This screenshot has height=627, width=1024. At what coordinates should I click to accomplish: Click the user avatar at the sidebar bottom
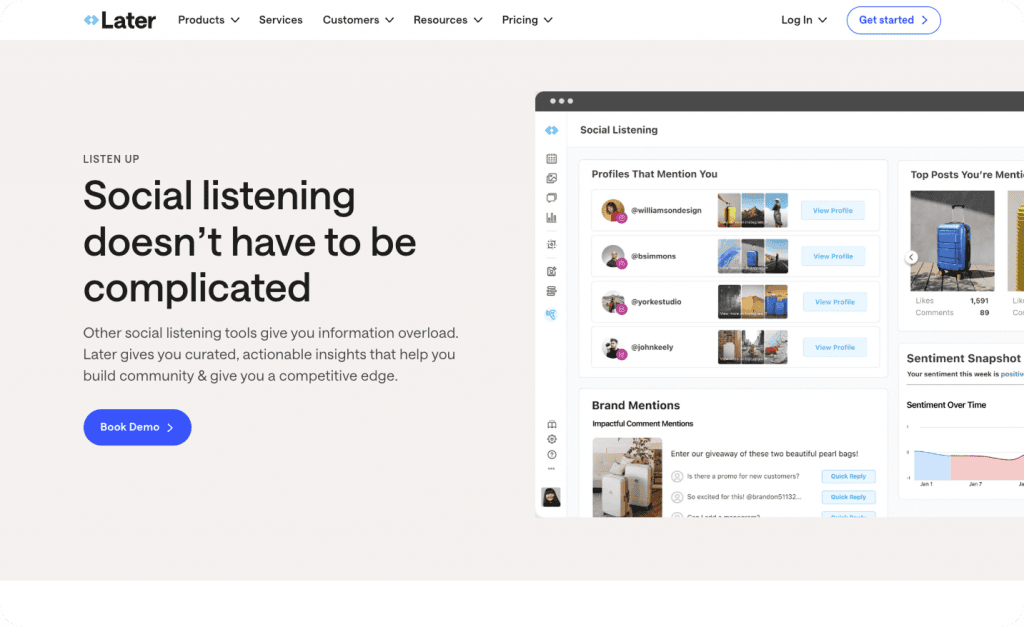[551, 497]
